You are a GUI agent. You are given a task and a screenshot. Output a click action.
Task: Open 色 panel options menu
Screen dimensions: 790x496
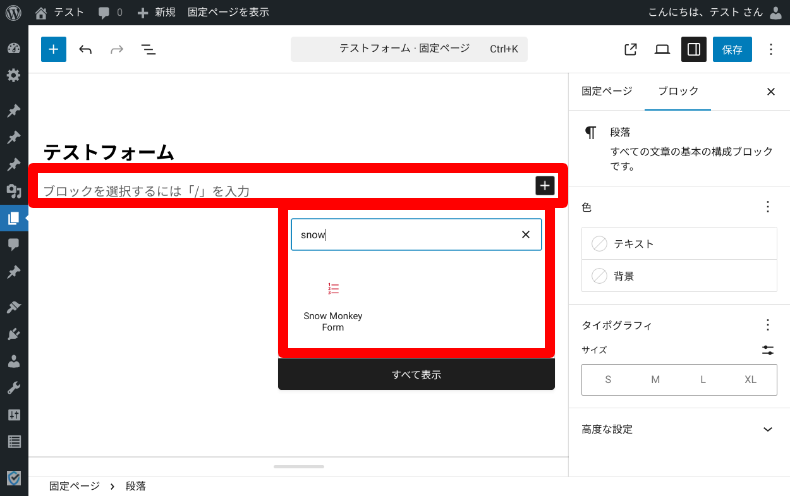click(x=768, y=207)
